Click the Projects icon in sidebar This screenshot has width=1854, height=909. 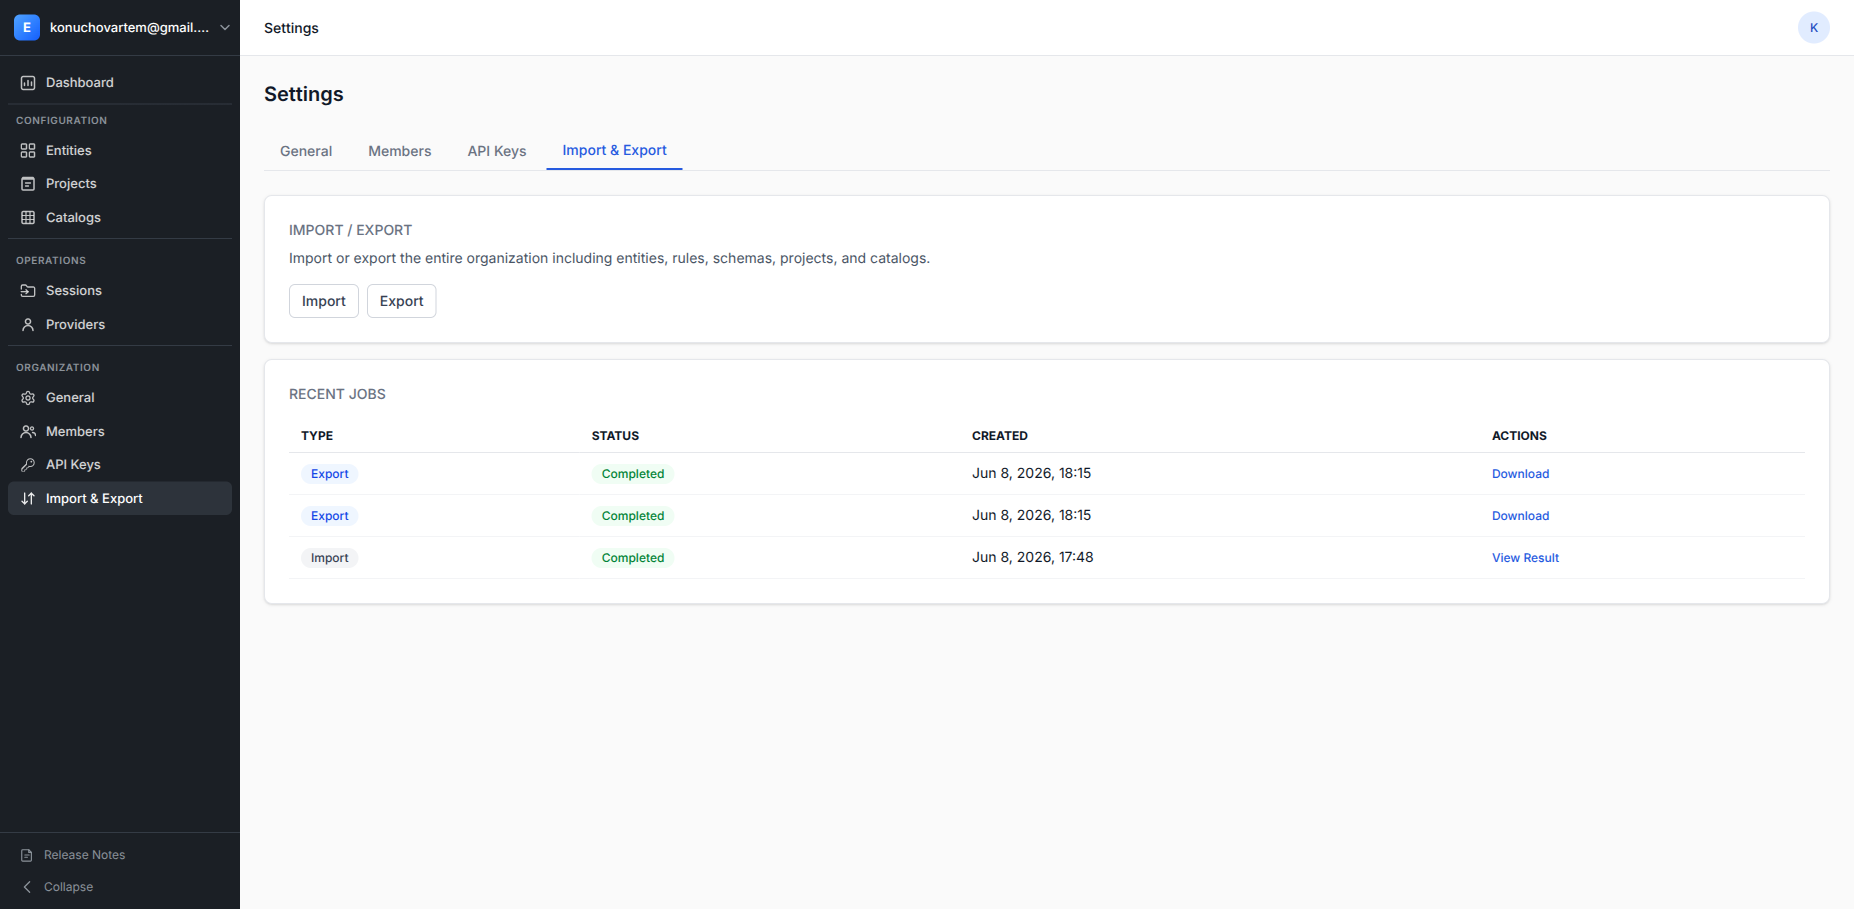tap(28, 184)
